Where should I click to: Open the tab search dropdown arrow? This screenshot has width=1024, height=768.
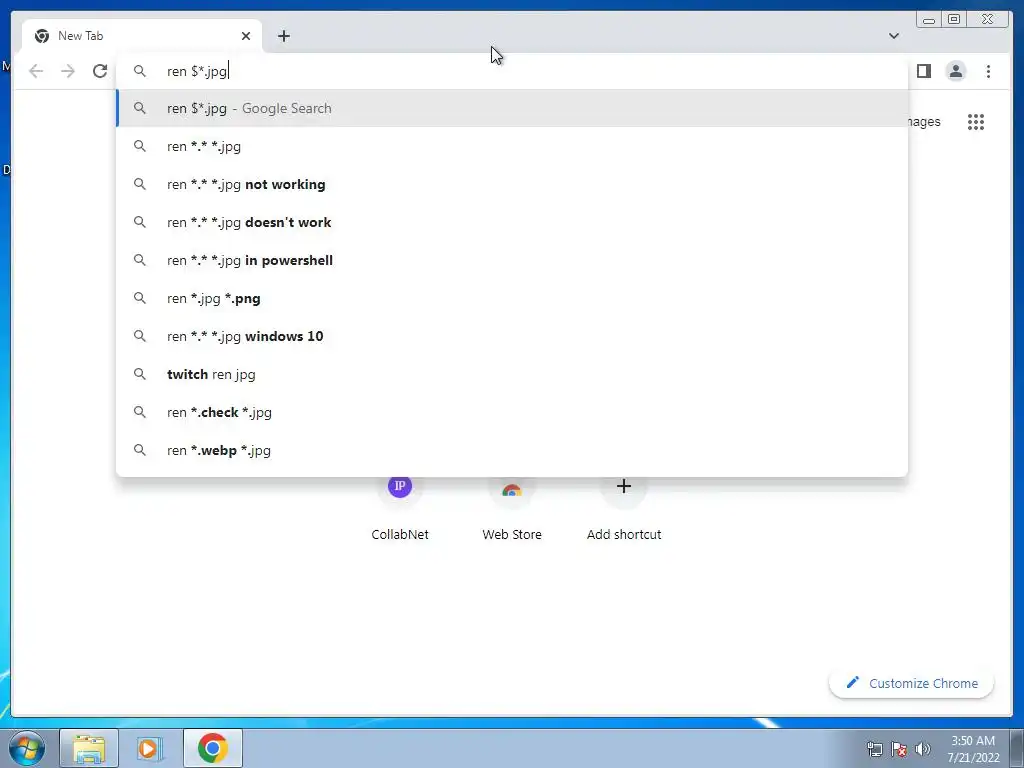(893, 36)
